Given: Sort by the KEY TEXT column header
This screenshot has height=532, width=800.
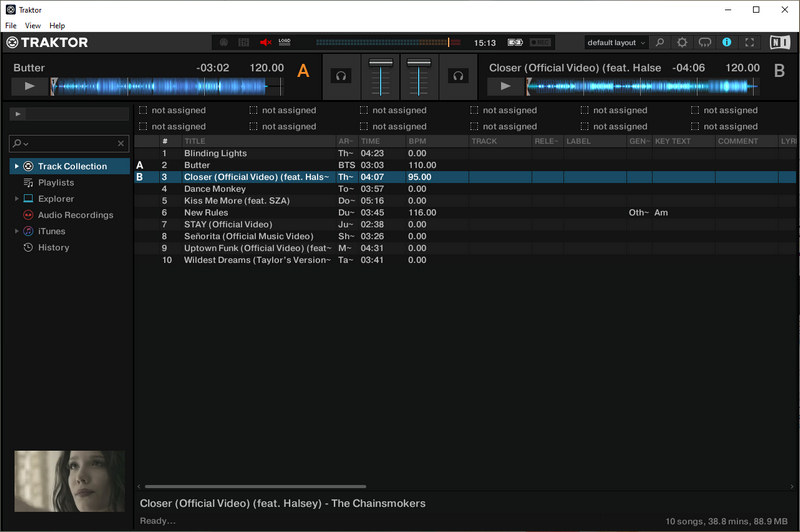Looking at the screenshot, I should click(x=684, y=141).
